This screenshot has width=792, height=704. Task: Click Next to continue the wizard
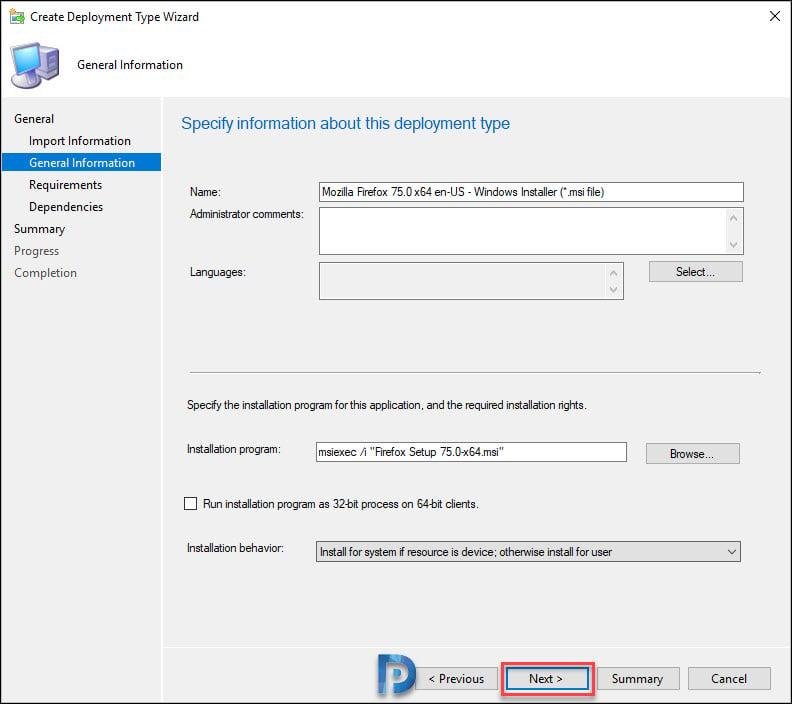click(546, 678)
